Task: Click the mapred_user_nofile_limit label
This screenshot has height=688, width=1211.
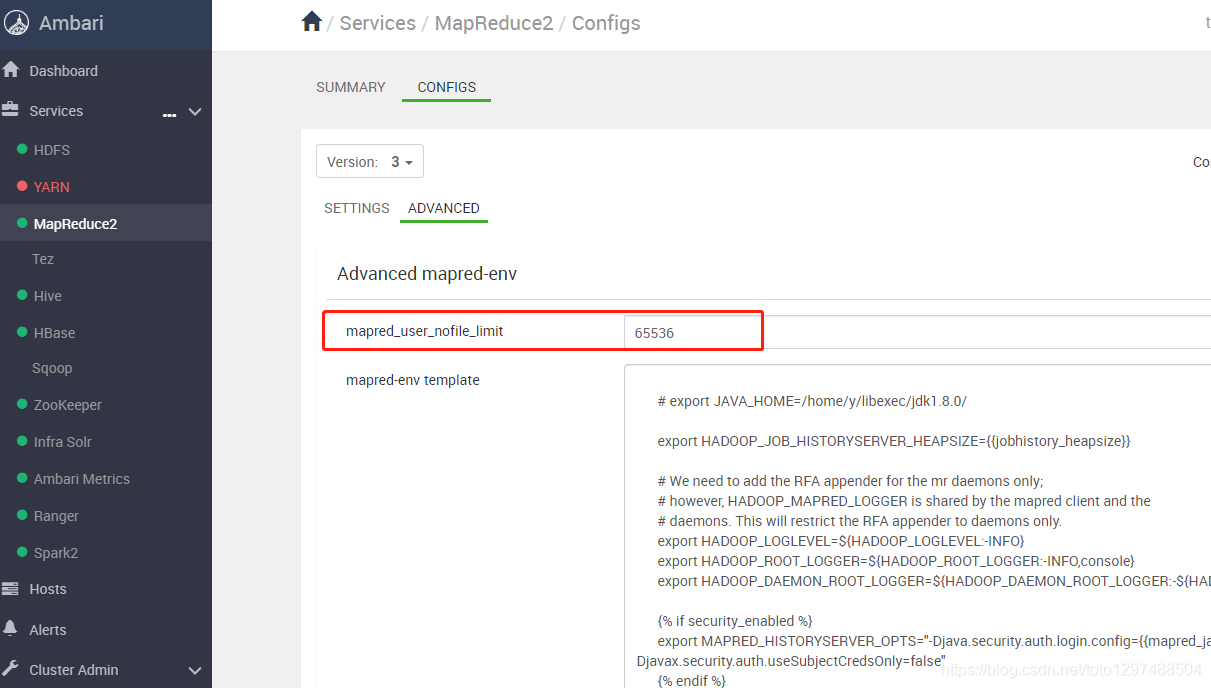Action: click(x=425, y=330)
